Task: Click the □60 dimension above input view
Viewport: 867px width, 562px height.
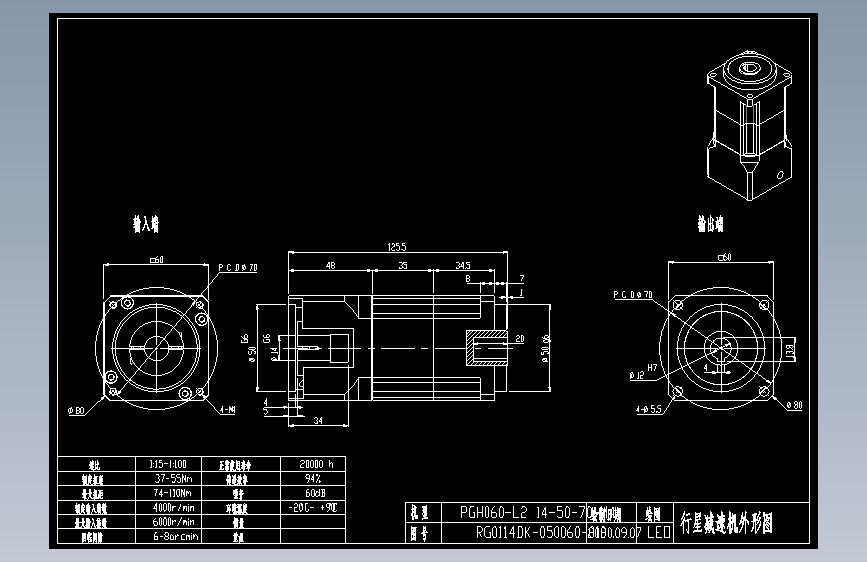Action: tap(156, 259)
